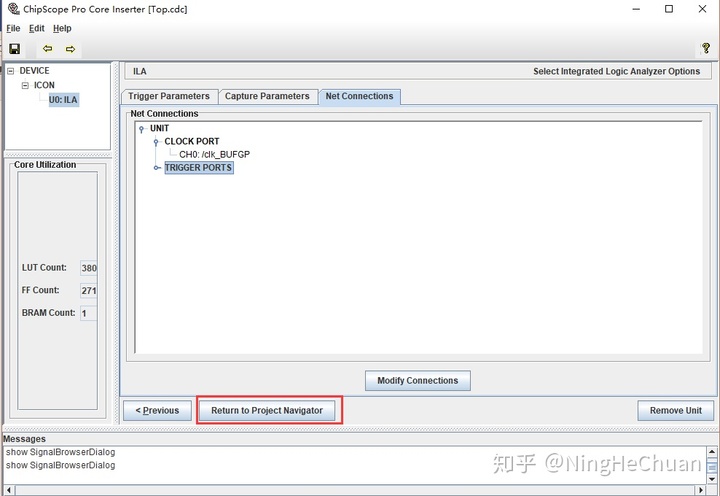Expand the TRIGGER PORTS node handle
This screenshot has width=720, height=496.
point(157,168)
